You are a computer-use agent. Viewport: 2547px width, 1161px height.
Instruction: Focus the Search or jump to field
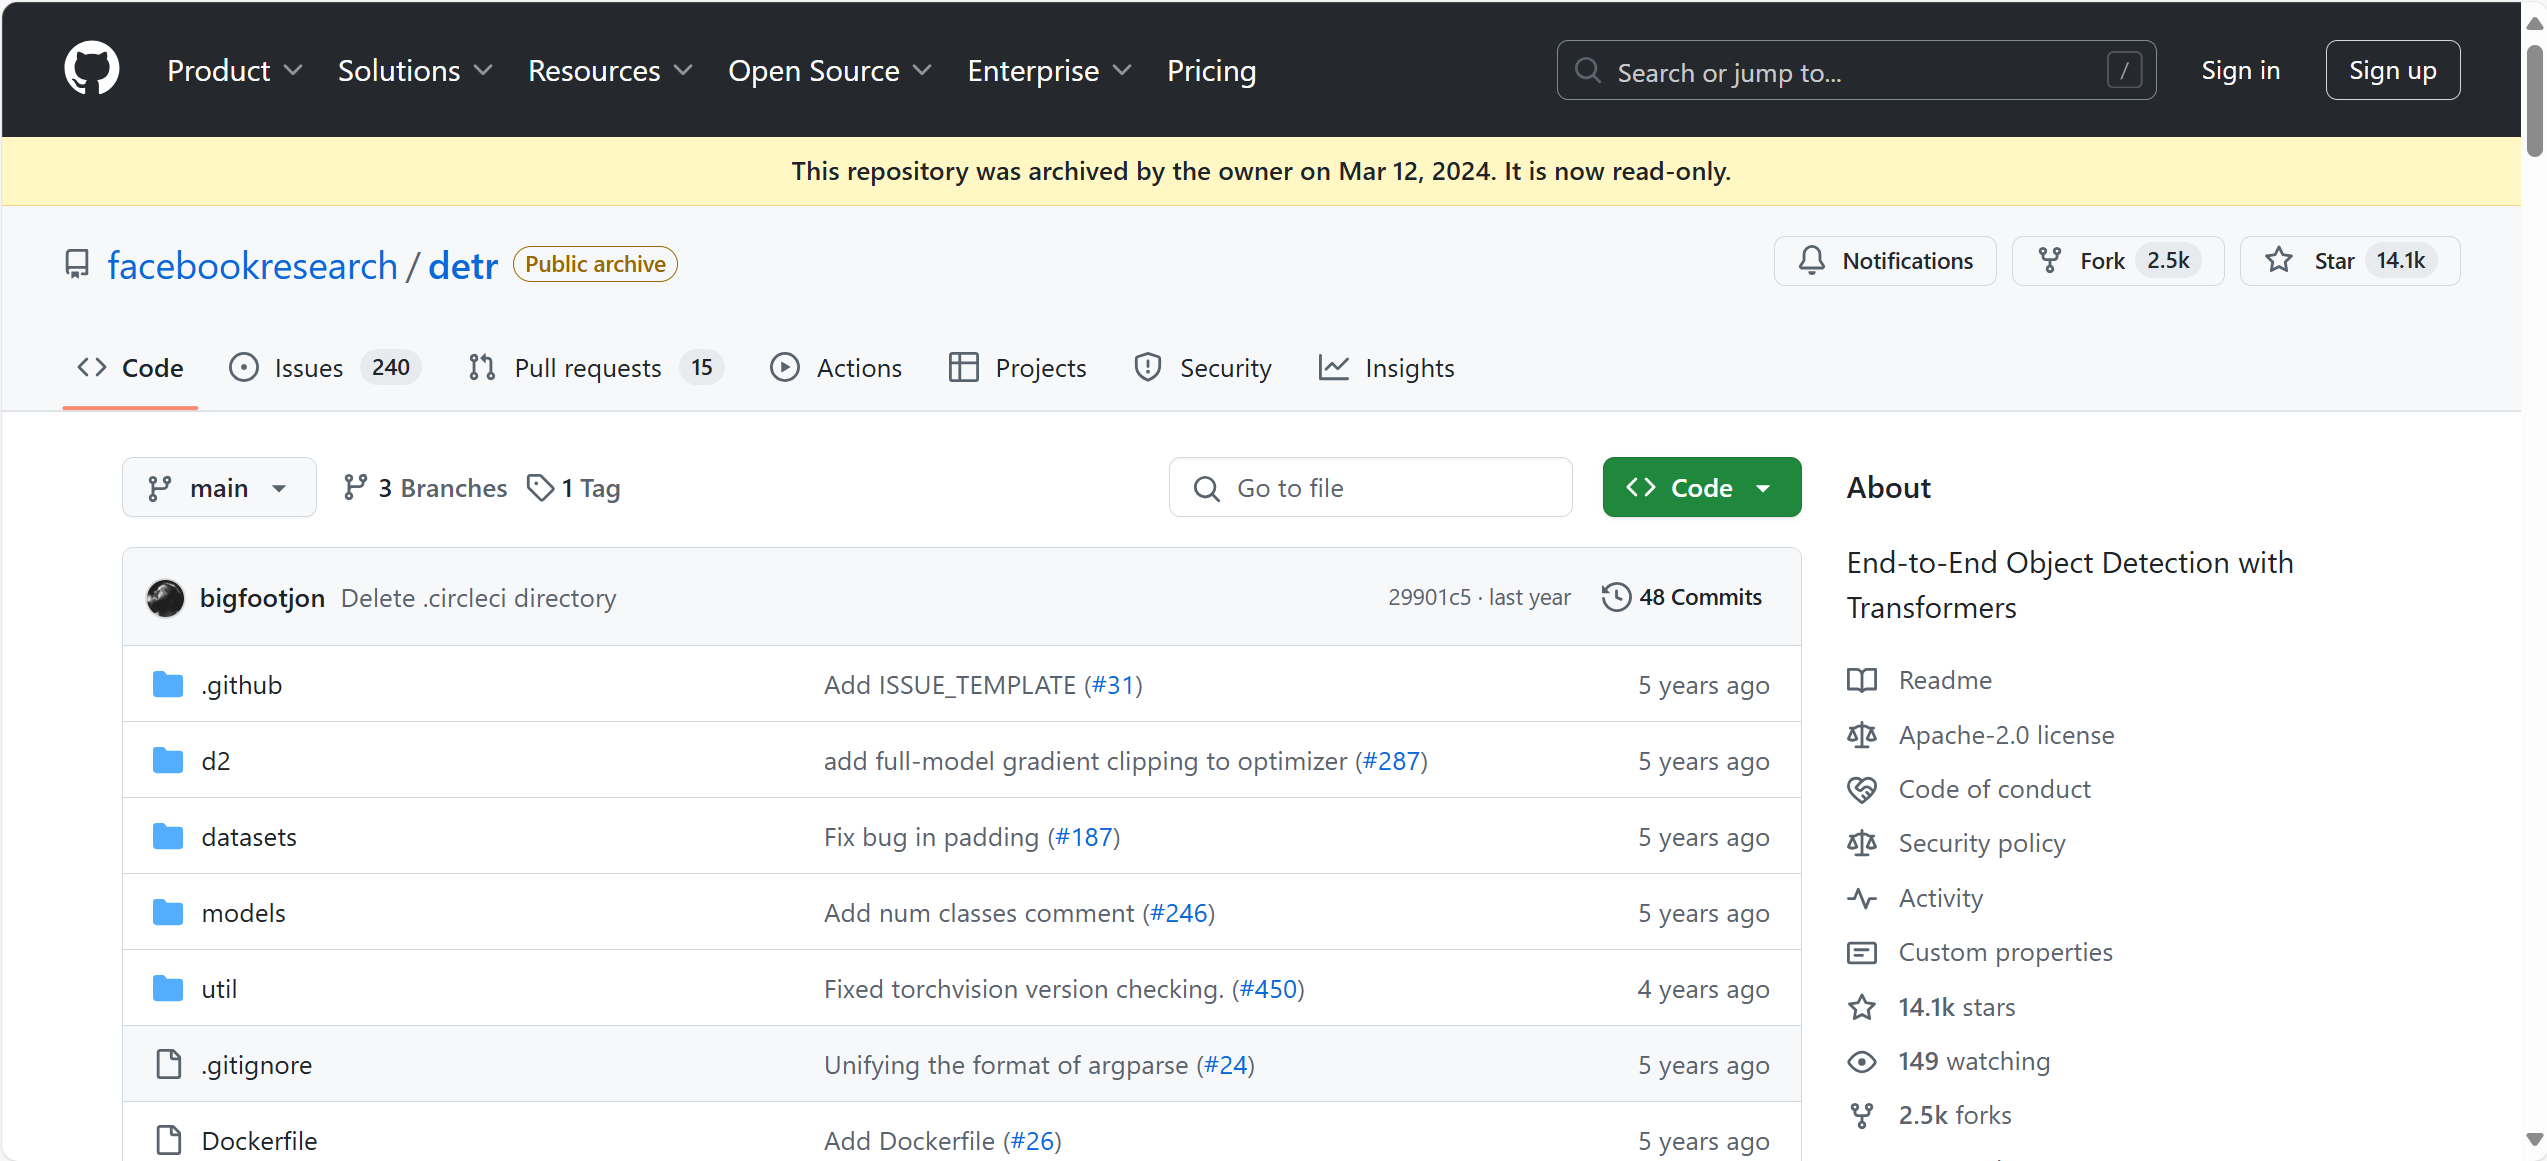(x=1856, y=70)
